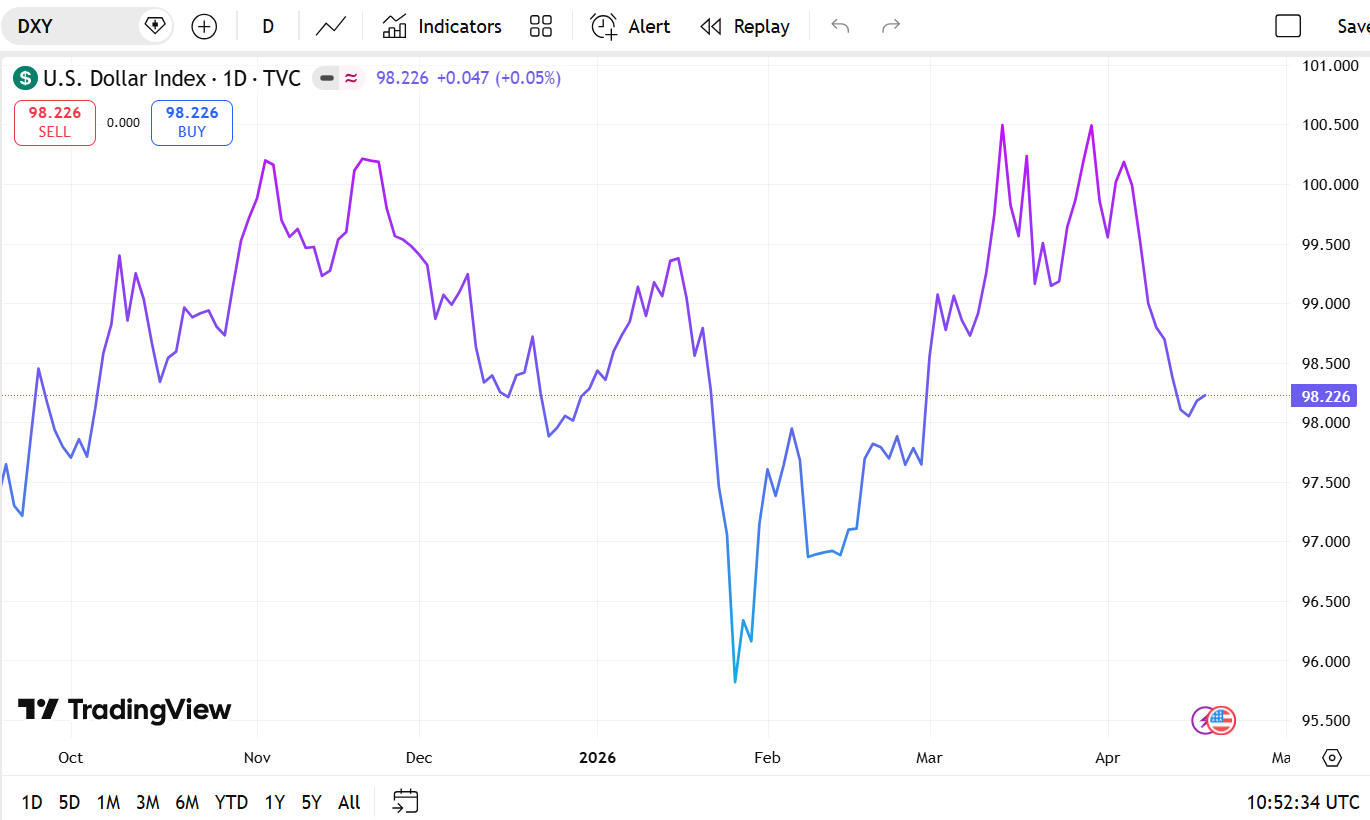This screenshot has width=1370, height=820.
Task: Click the undo arrow
Action: click(x=840, y=26)
